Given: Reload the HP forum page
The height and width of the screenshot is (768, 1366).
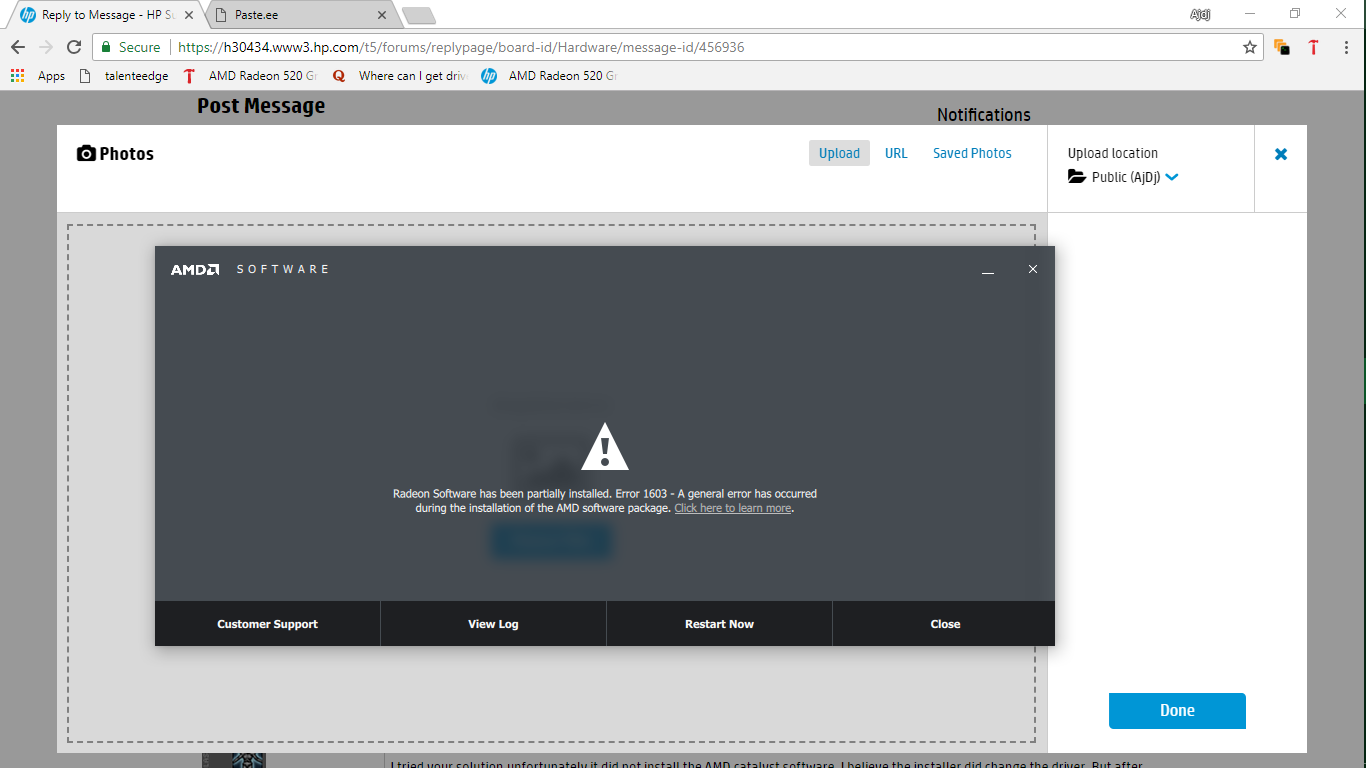Looking at the screenshot, I should point(74,47).
